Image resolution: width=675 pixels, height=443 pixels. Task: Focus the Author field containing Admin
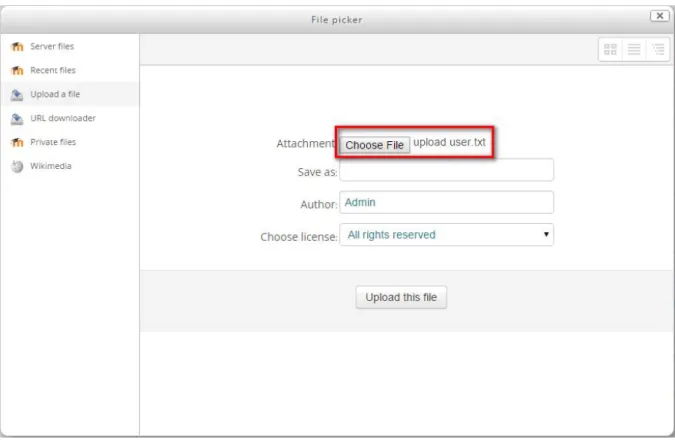(446, 202)
